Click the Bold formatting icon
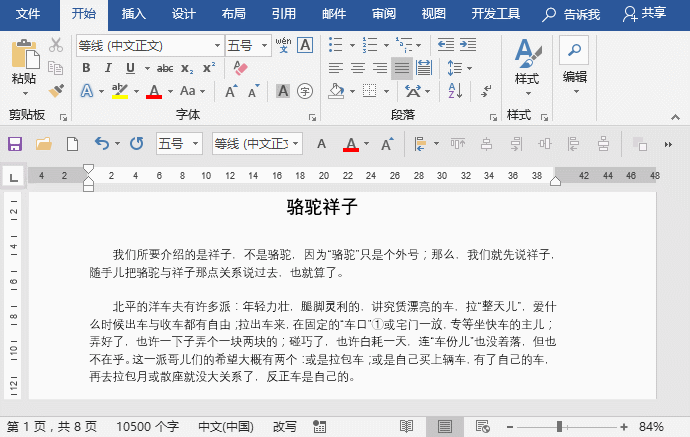Screen dimensions: 690x437 [x=86, y=68]
